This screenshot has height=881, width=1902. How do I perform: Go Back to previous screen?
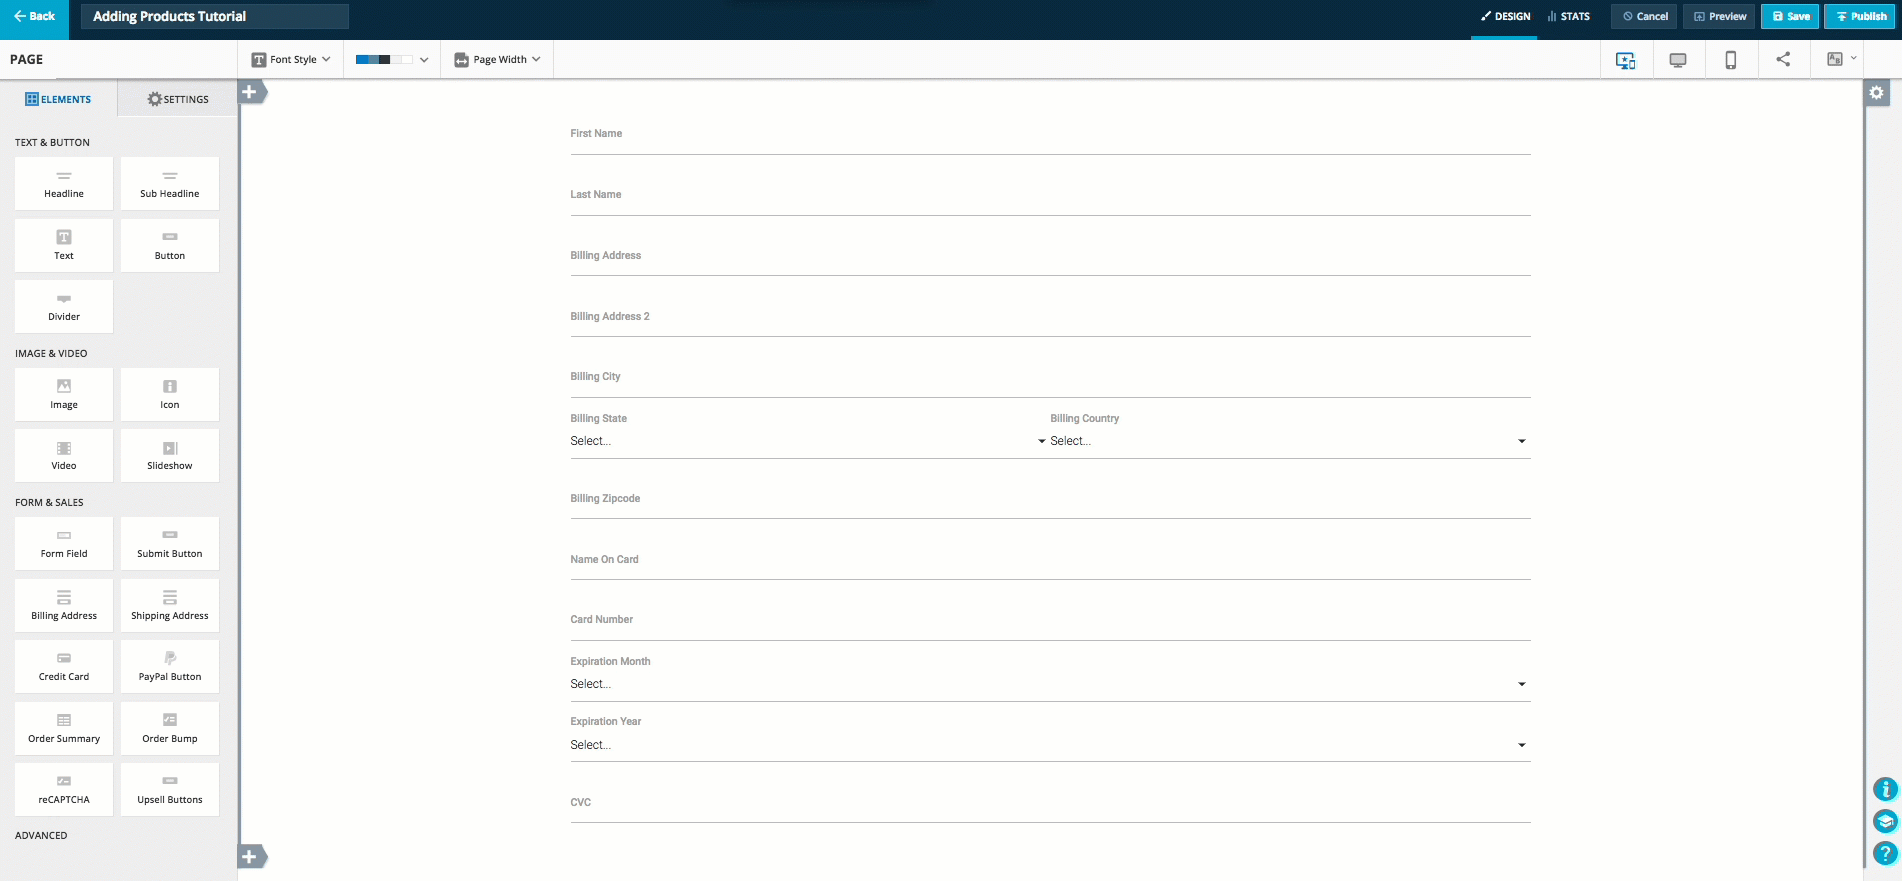(x=34, y=17)
